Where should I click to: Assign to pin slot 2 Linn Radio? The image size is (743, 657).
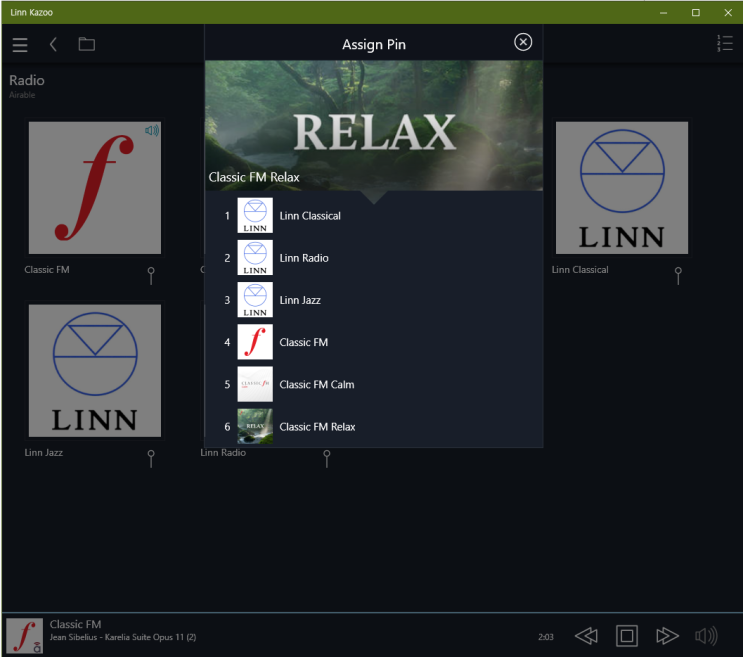(374, 258)
